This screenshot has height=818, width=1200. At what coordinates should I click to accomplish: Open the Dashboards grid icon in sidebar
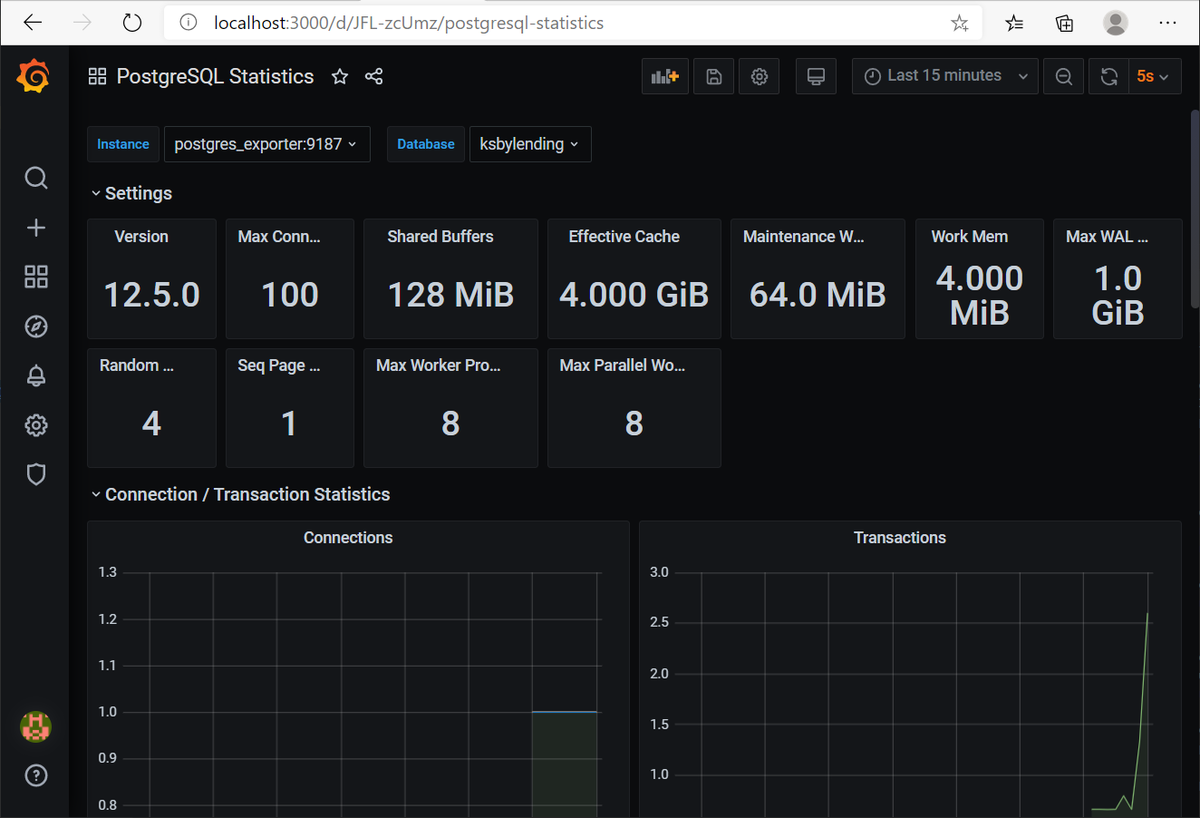pyautogui.click(x=36, y=277)
